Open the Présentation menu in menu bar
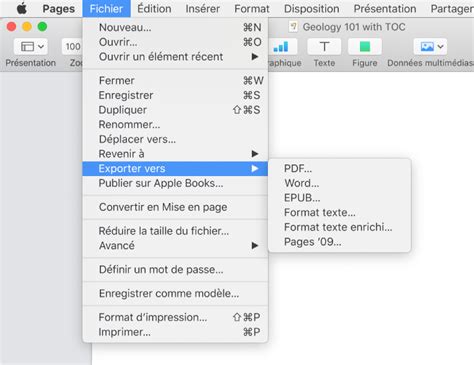 click(x=385, y=9)
